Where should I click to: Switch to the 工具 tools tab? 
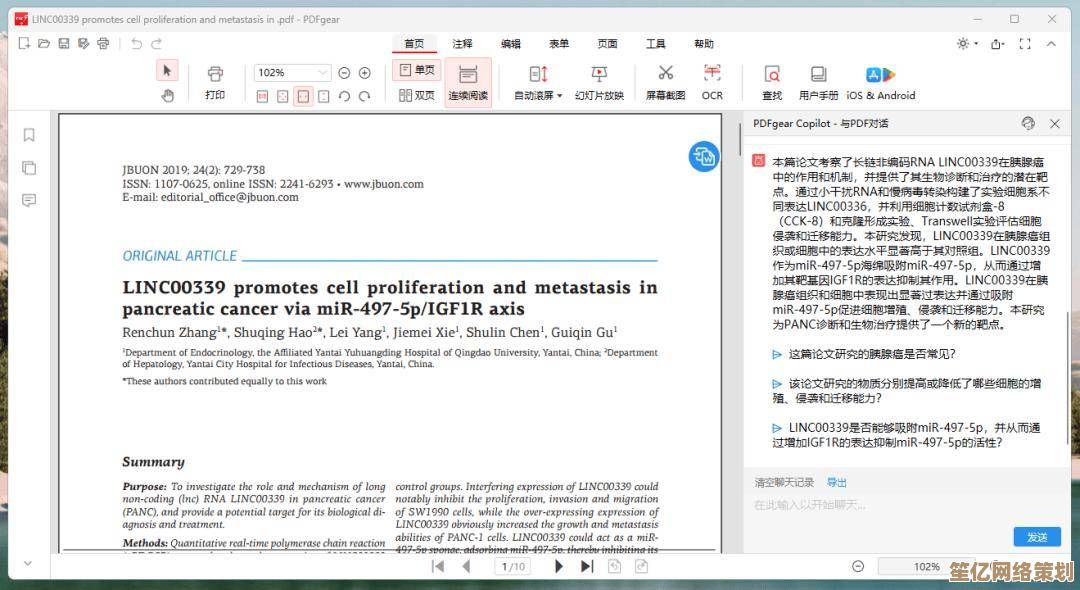click(x=655, y=44)
